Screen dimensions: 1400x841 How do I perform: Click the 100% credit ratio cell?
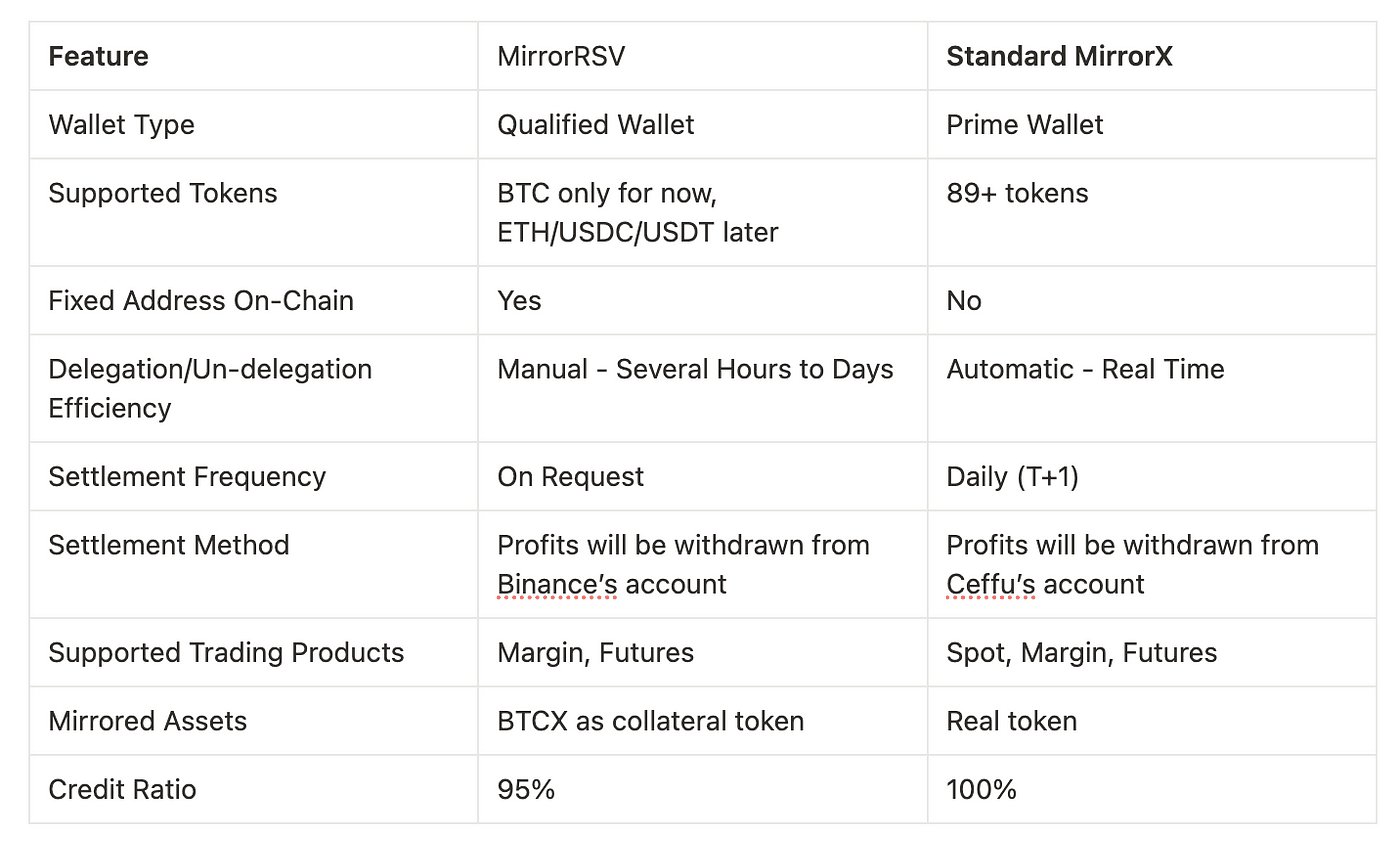point(981,788)
